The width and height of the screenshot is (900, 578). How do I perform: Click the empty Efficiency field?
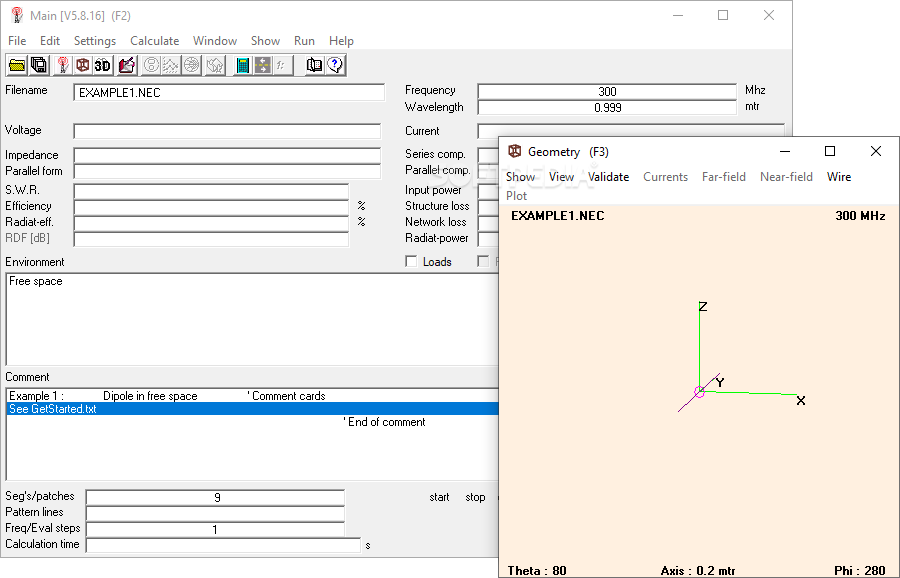coord(211,207)
